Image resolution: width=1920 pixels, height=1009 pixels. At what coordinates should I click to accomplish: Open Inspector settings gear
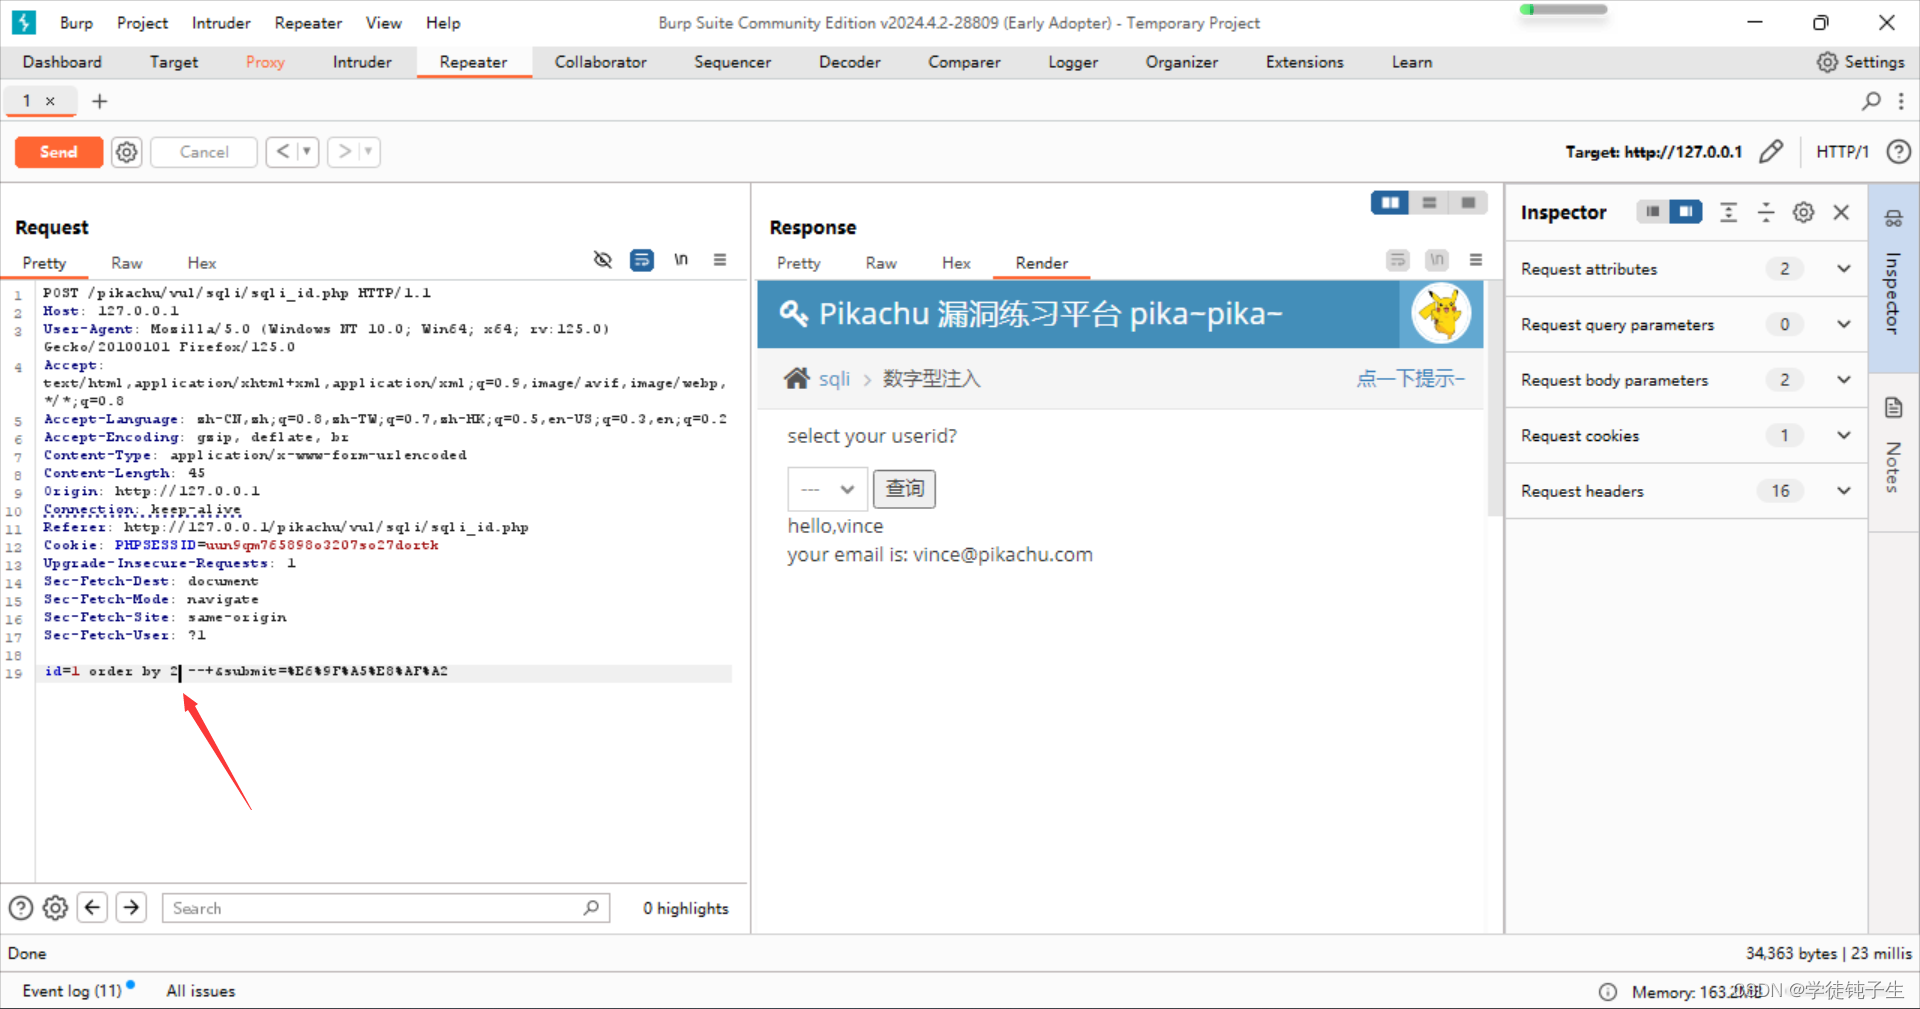point(1803,212)
